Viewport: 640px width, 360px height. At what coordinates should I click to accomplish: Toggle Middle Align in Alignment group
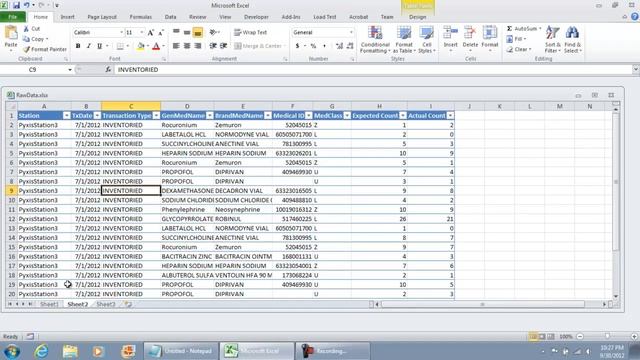(x=187, y=32)
